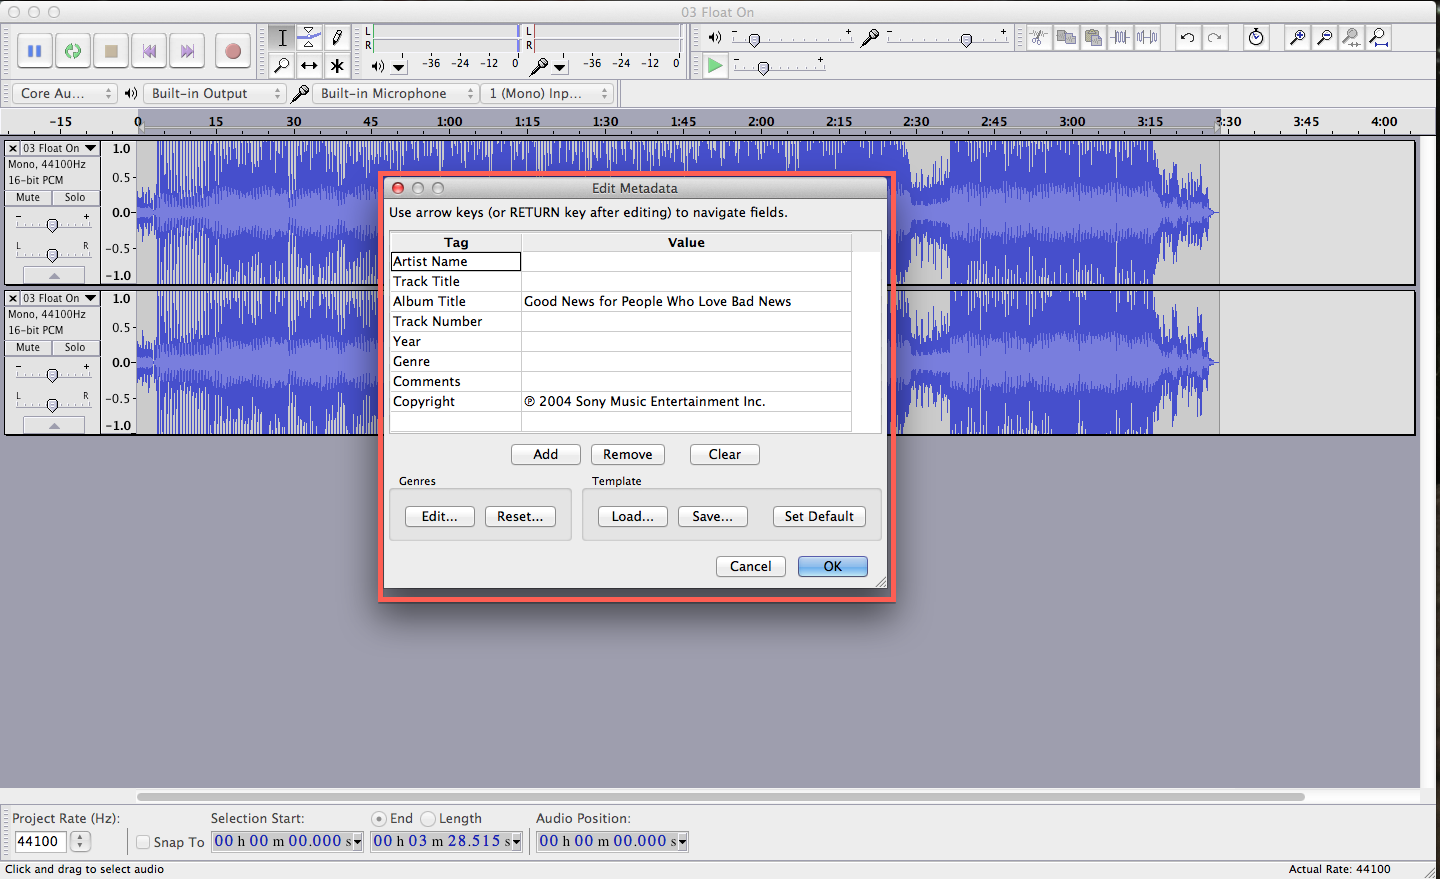
Task: Click the Redo arrow icon
Action: tap(1214, 38)
